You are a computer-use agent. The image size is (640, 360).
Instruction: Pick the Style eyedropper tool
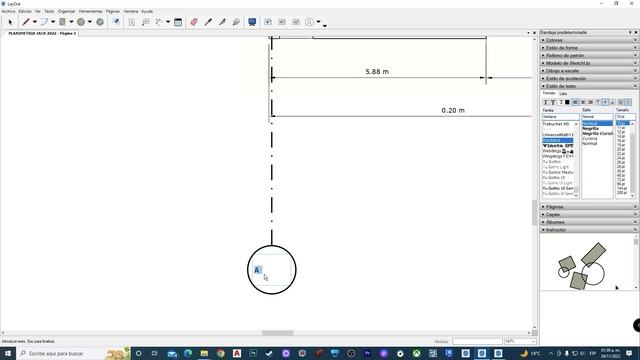tap(208, 22)
